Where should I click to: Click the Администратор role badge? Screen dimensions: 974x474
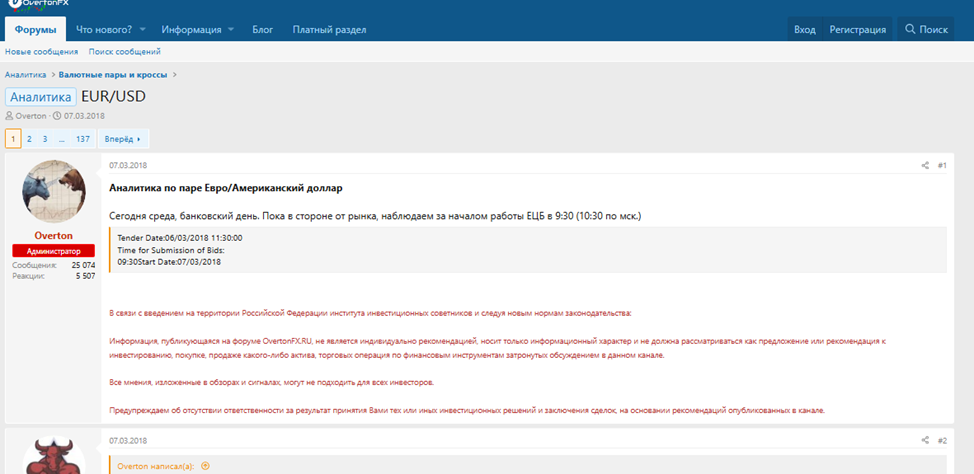tap(53, 251)
